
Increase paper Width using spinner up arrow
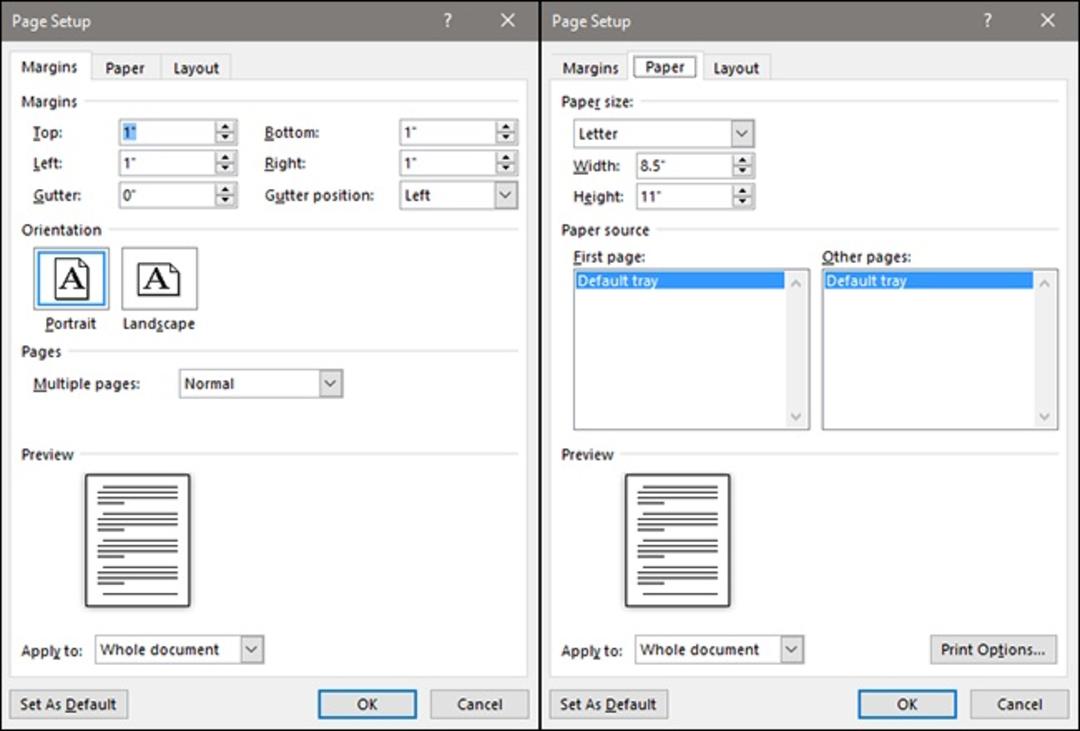(742, 160)
